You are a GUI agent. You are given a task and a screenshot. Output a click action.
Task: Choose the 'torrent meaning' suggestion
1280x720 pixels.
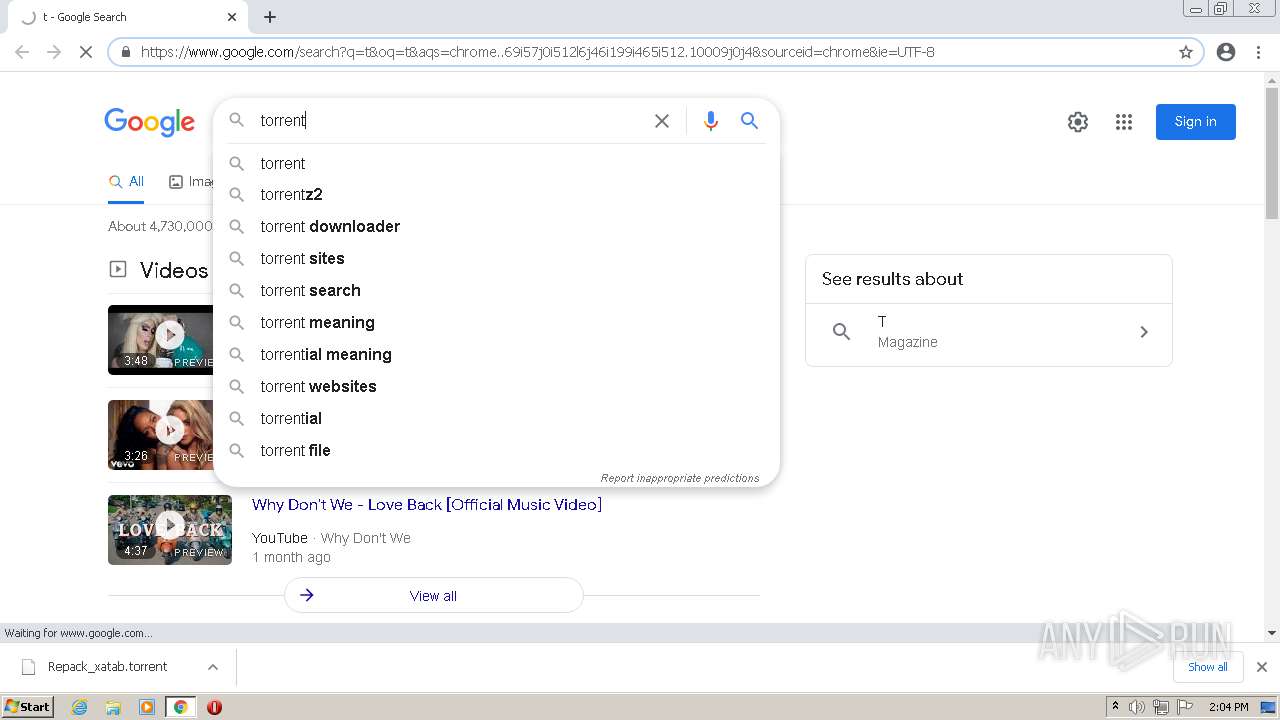496,323
